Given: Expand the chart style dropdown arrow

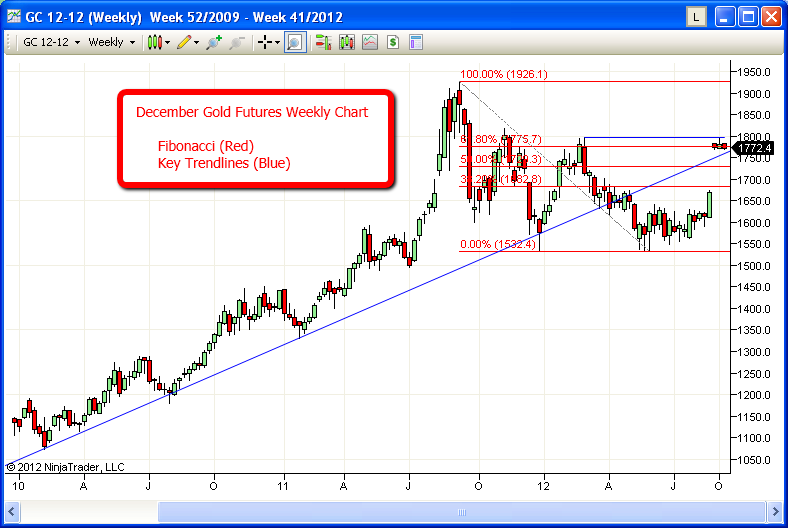Looking at the screenshot, I should pos(167,42).
